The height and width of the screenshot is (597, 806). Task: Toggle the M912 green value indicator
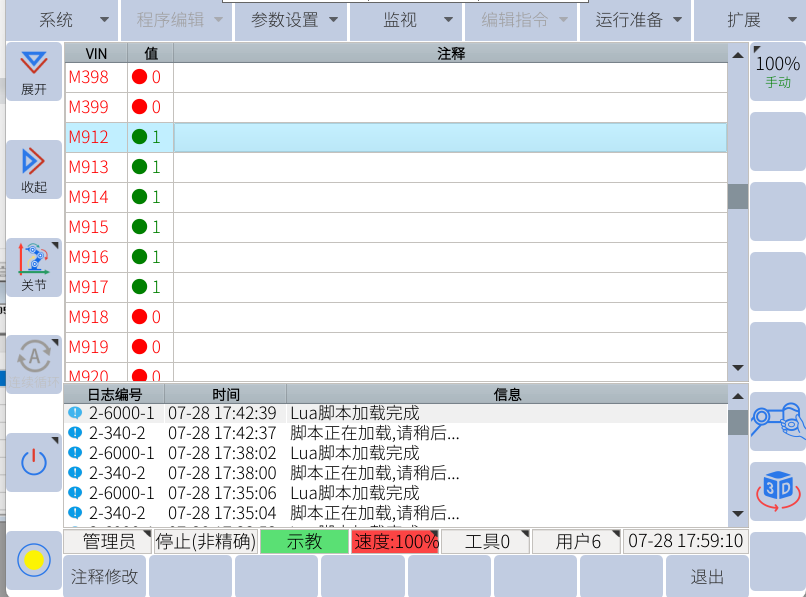pos(139,137)
